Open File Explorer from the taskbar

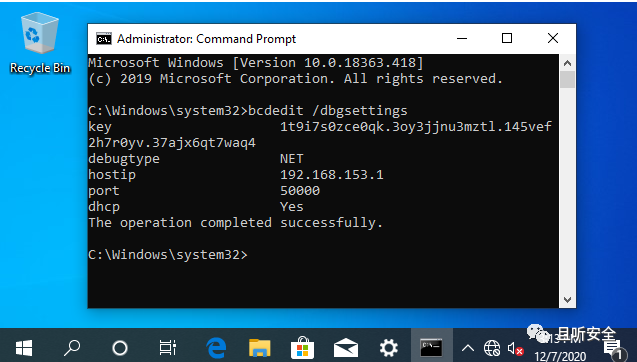pos(260,348)
